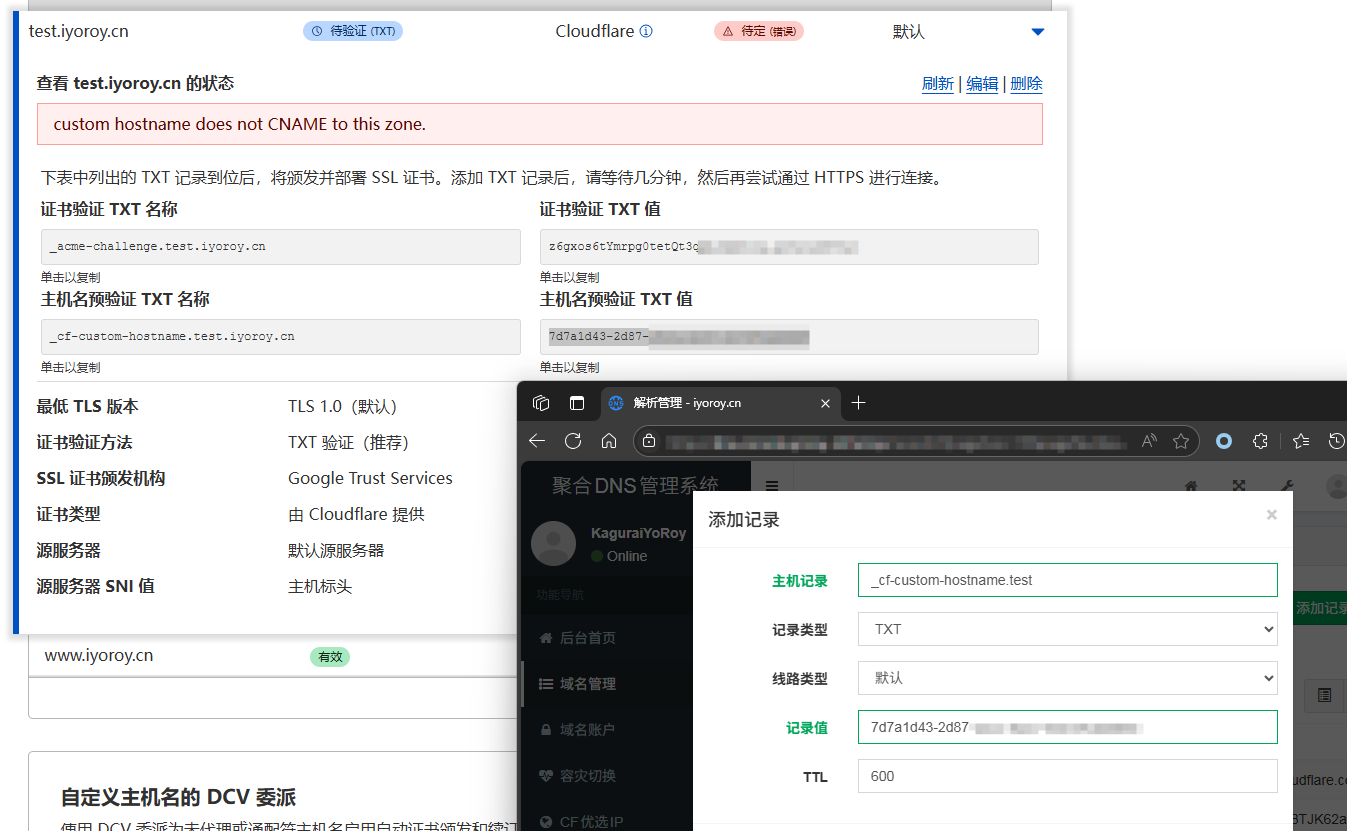The height and width of the screenshot is (831, 1347).
Task: Click the Google Trust Services value
Action: point(370,478)
